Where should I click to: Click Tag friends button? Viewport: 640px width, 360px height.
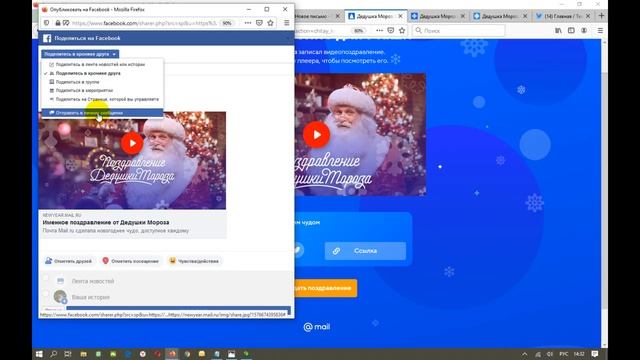coord(69,261)
